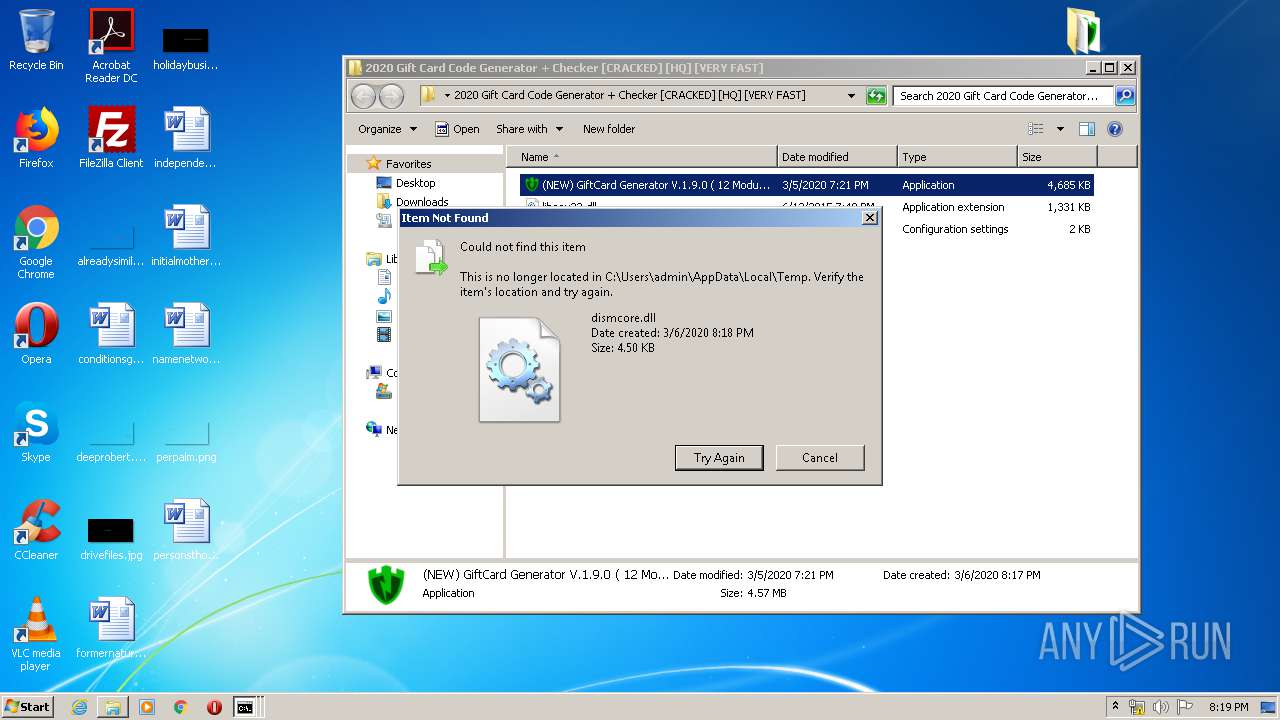Open Share with dropdown menu
1280x720 pixels.
point(529,129)
